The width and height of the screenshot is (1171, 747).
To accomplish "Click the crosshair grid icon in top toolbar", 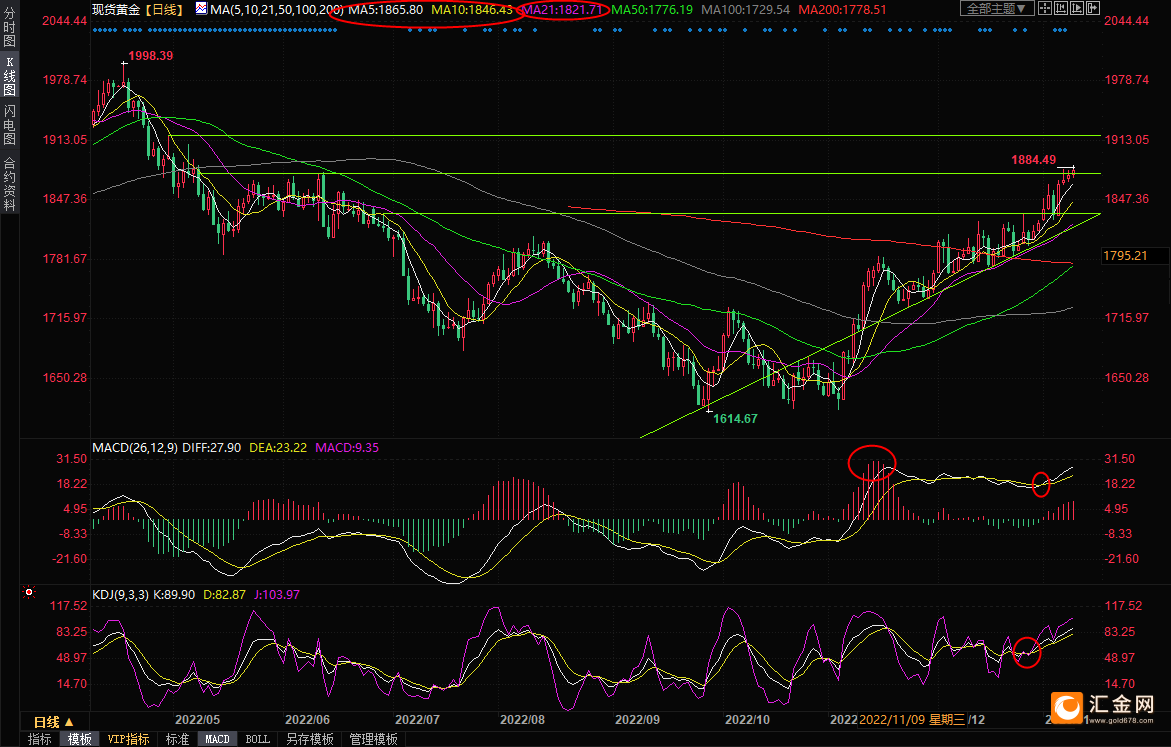I will pyautogui.click(x=1044, y=9).
